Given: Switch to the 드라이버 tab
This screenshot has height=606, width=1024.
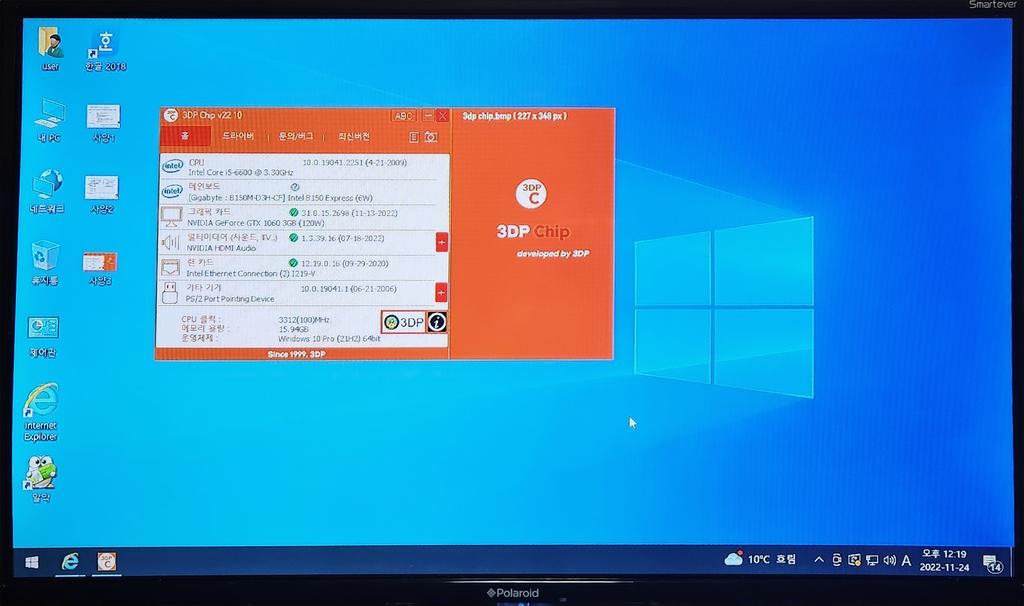Looking at the screenshot, I should click(x=238, y=136).
